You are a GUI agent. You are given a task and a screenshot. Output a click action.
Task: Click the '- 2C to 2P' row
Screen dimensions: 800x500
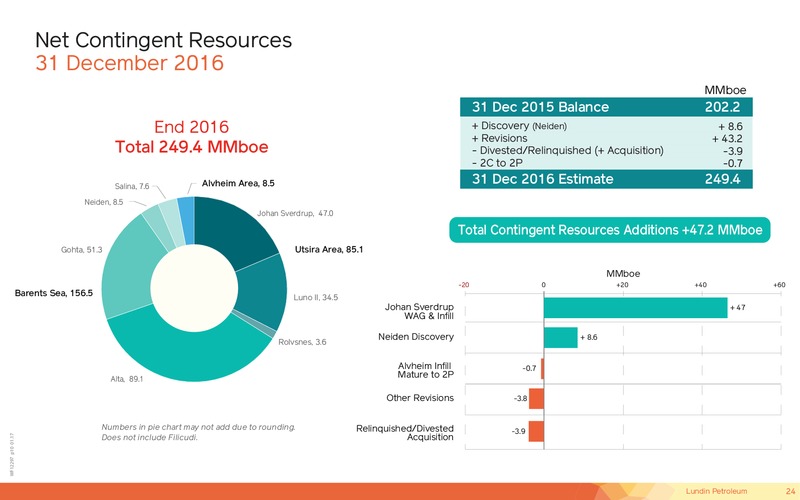point(606,163)
